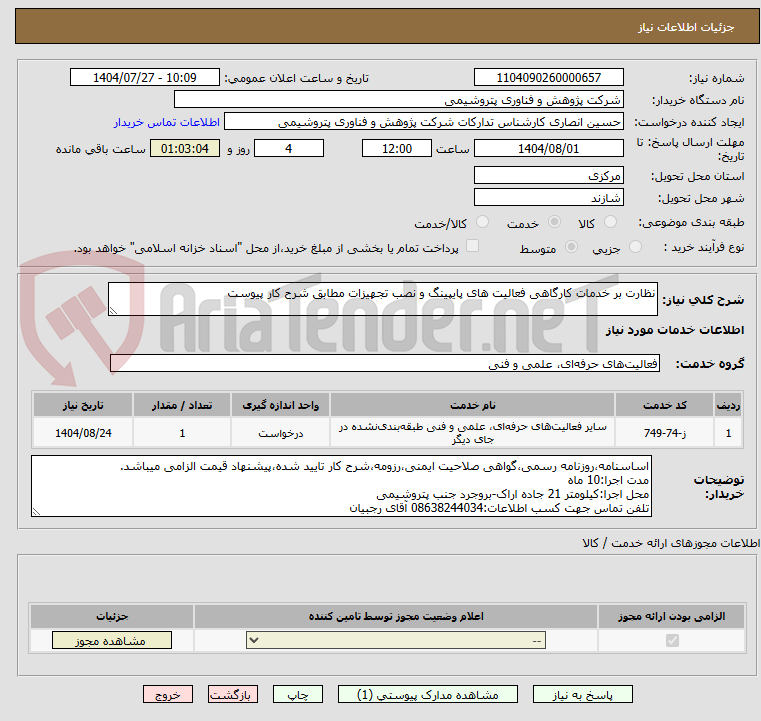Screen dimensions: 761x721
Task: Click the service name cell سایر فعالیت‌های حرفه‌ای
Action: point(472,433)
